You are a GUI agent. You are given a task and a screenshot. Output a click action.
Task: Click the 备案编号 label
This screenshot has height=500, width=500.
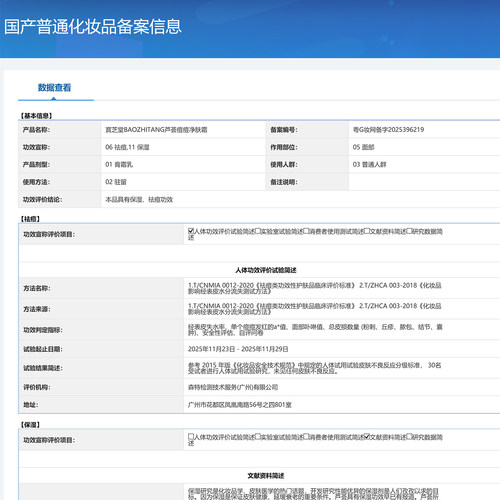point(284,130)
